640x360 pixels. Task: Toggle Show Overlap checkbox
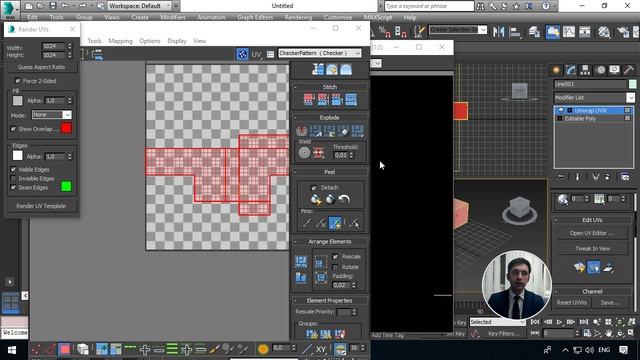click(13, 129)
